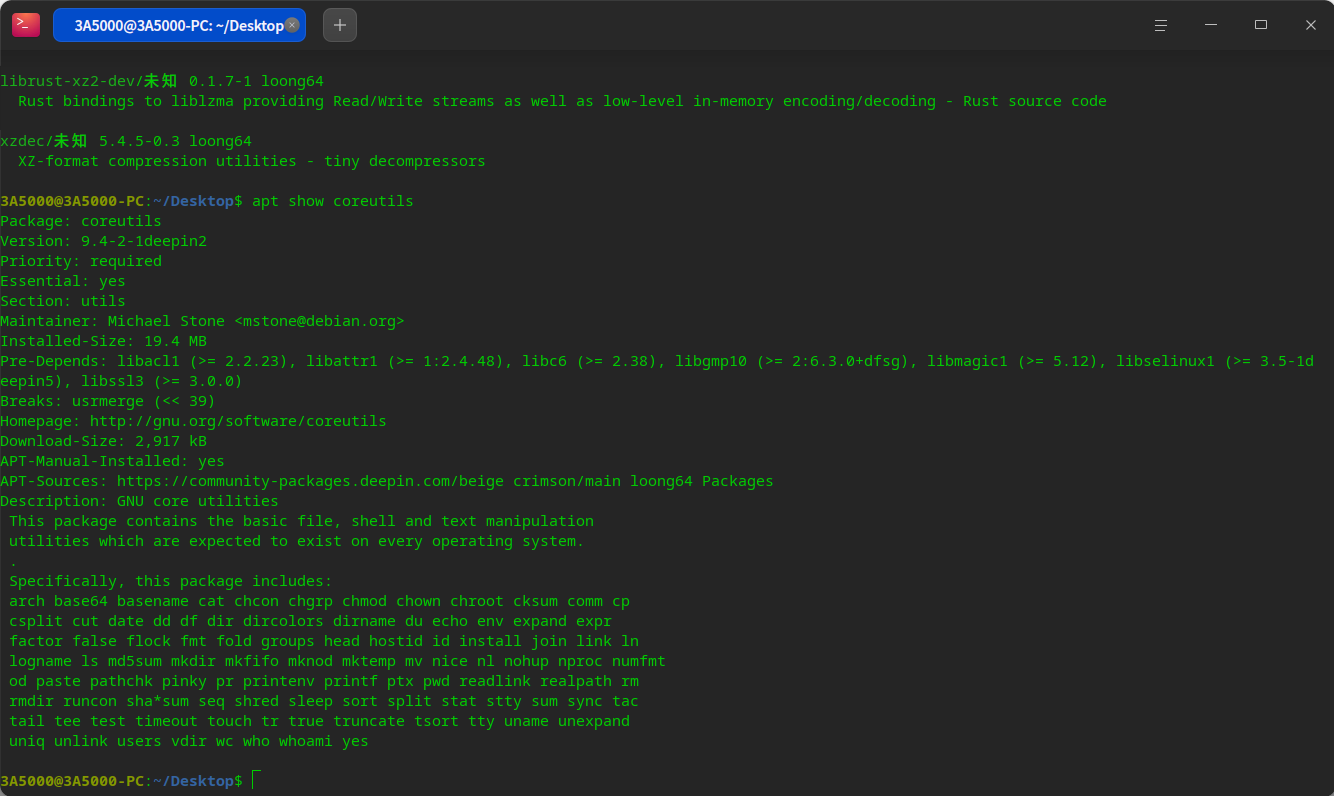Screen dimensions: 1334x796
Task: Minimize the terminal window
Action: [1211, 25]
